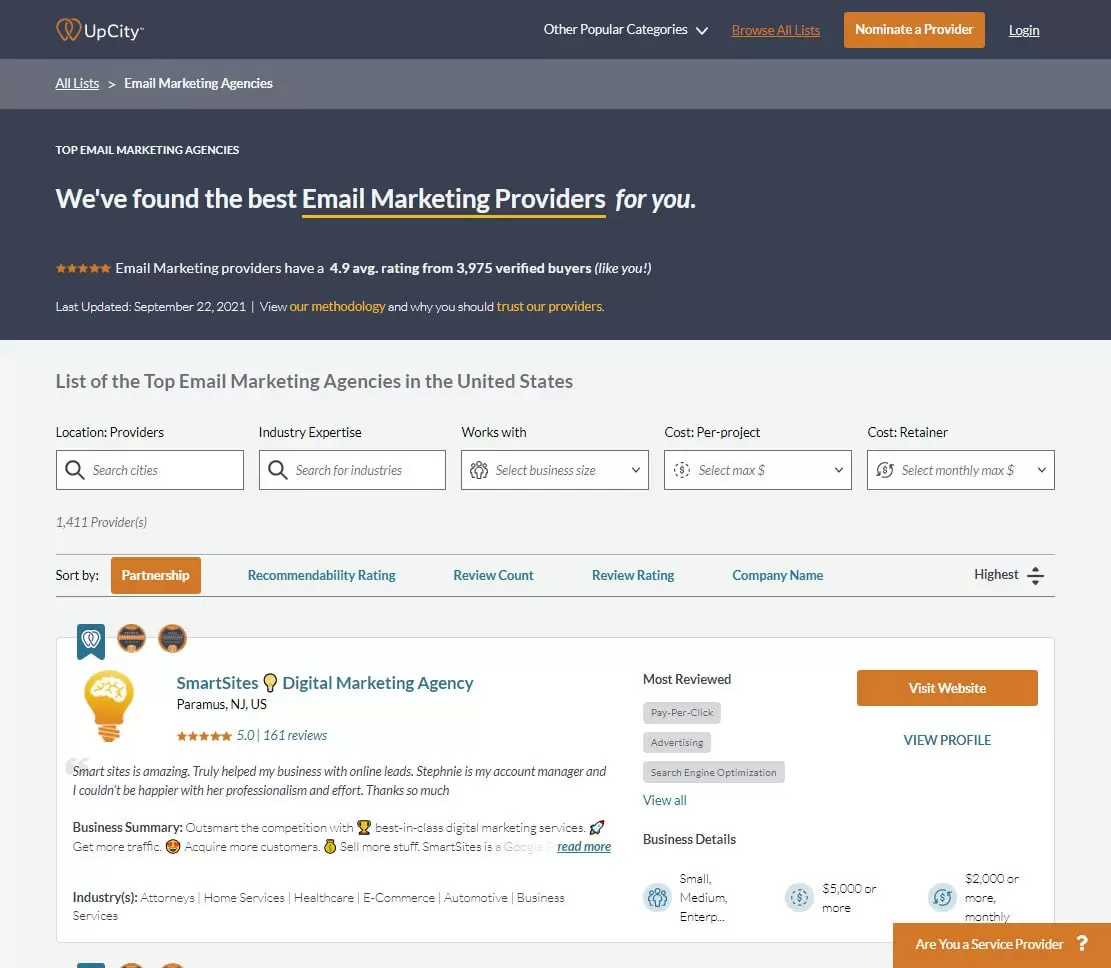Click the Are You a Service Provider banner
The width and height of the screenshot is (1111, 968).
[1002, 945]
